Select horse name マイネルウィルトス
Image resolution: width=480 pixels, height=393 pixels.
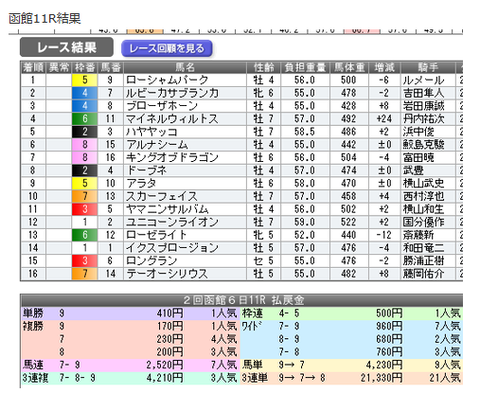click(172, 119)
